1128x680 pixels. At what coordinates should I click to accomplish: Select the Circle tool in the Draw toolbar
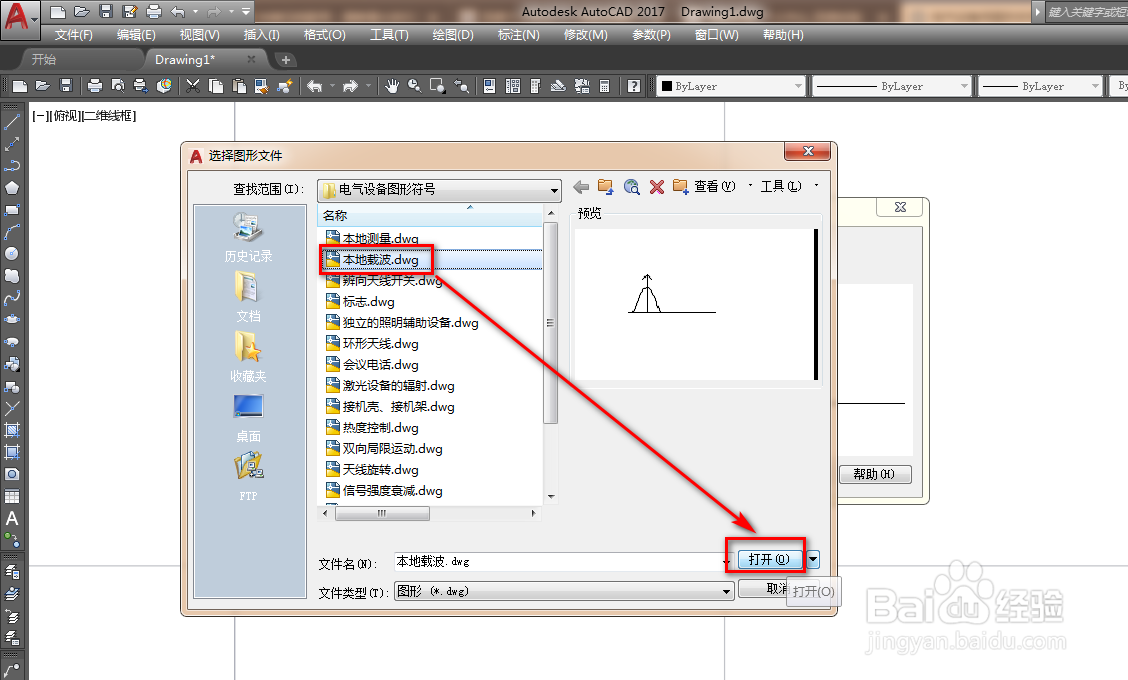(12, 253)
